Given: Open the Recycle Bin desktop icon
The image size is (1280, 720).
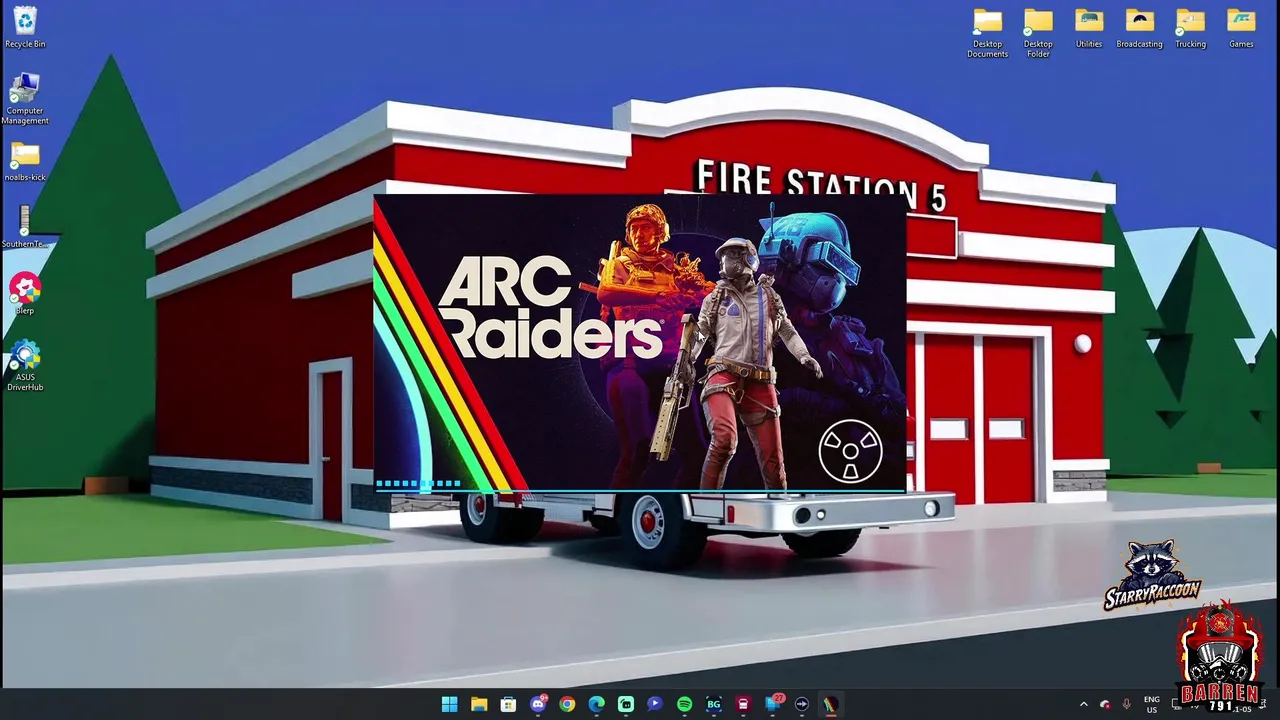Looking at the screenshot, I should (25, 27).
